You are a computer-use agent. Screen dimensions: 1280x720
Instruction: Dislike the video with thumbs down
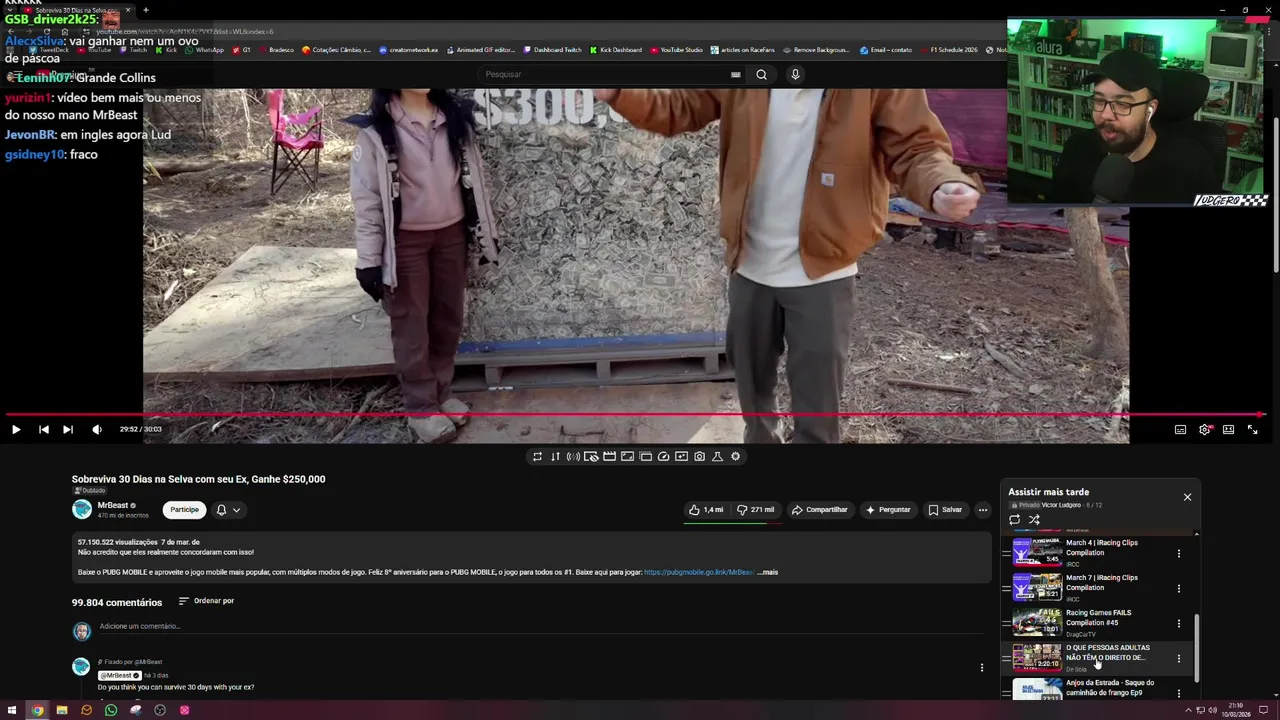(x=756, y=510)
